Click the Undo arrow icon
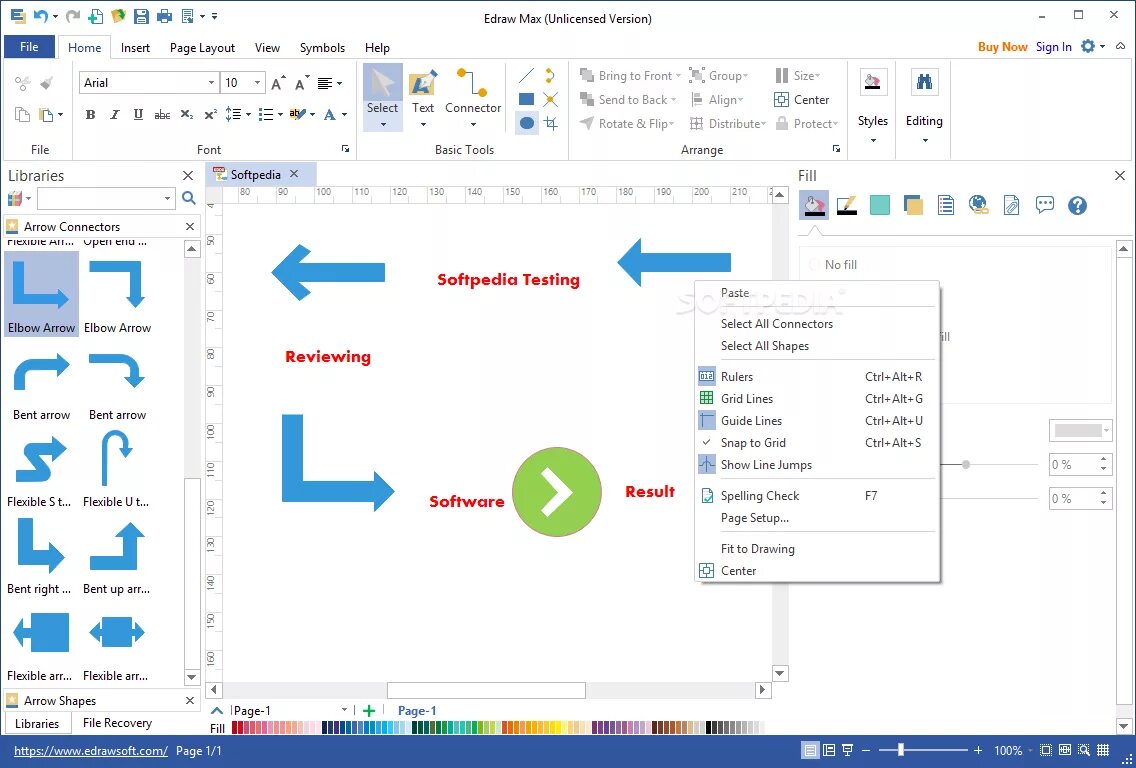The height and width of the screenshot is (768, 1136). [x=41, y=15]
